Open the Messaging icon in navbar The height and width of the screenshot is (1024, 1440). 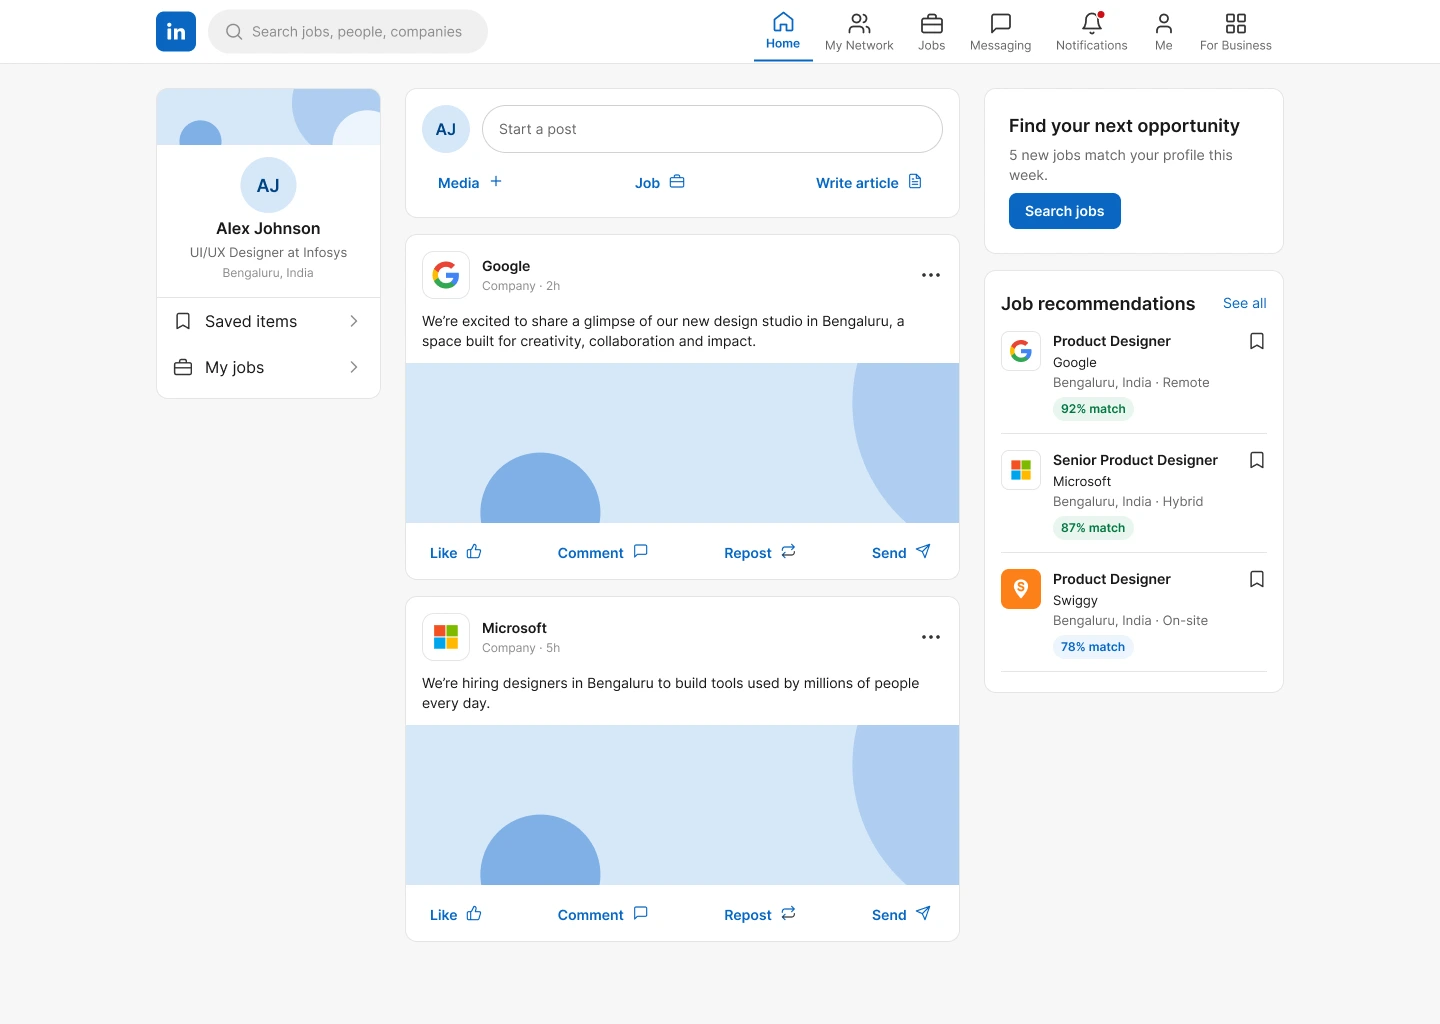[1000, 23]
